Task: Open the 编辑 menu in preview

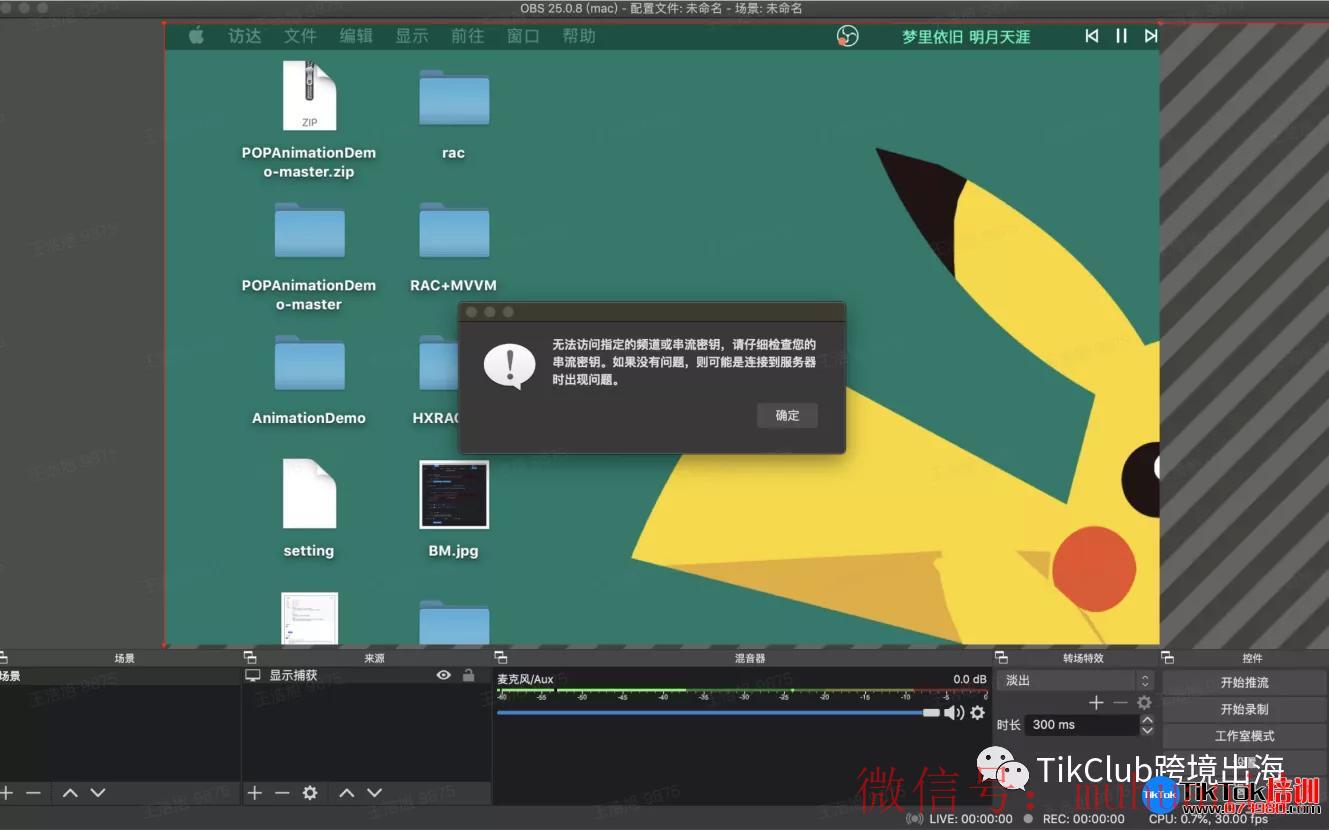Action: click(x=356, y=36)
